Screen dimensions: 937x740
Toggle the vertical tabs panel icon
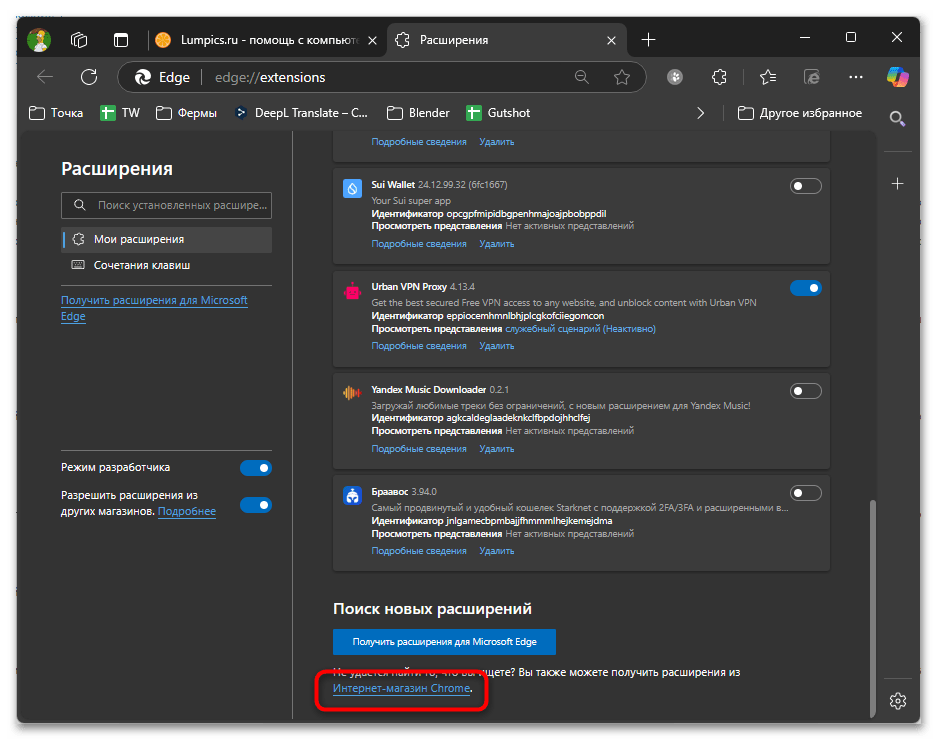[x=121, y=40]
